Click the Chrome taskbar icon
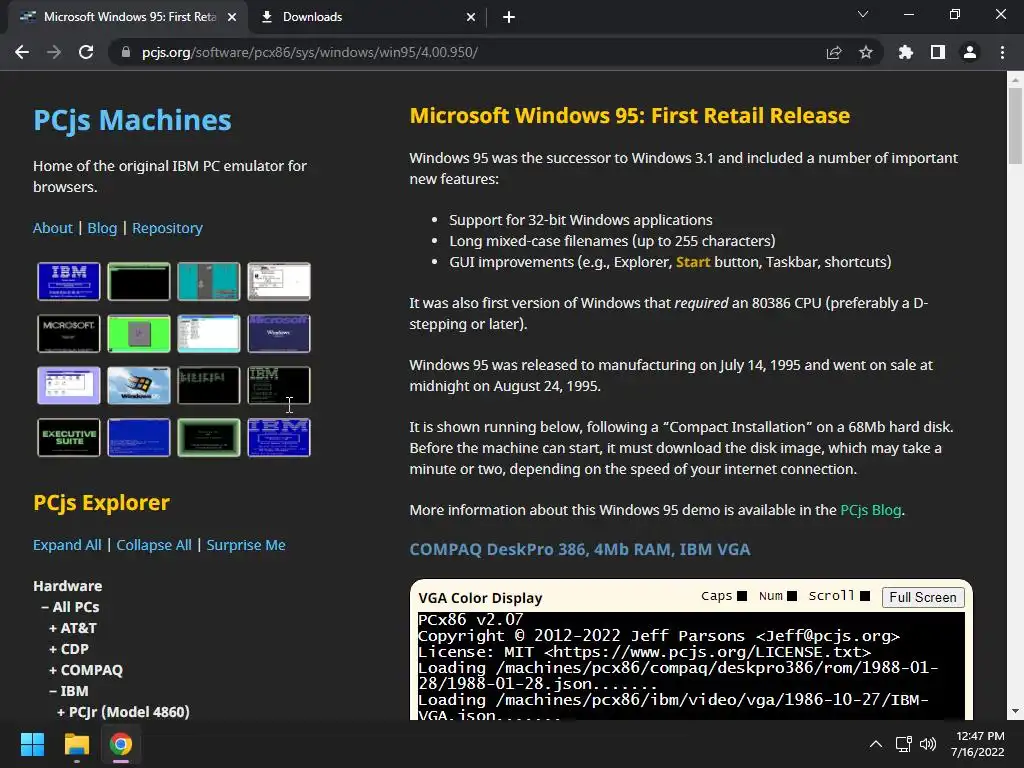Image resolution: width=1024 pixels, height=768 pixels. click(x=121, y=744)
